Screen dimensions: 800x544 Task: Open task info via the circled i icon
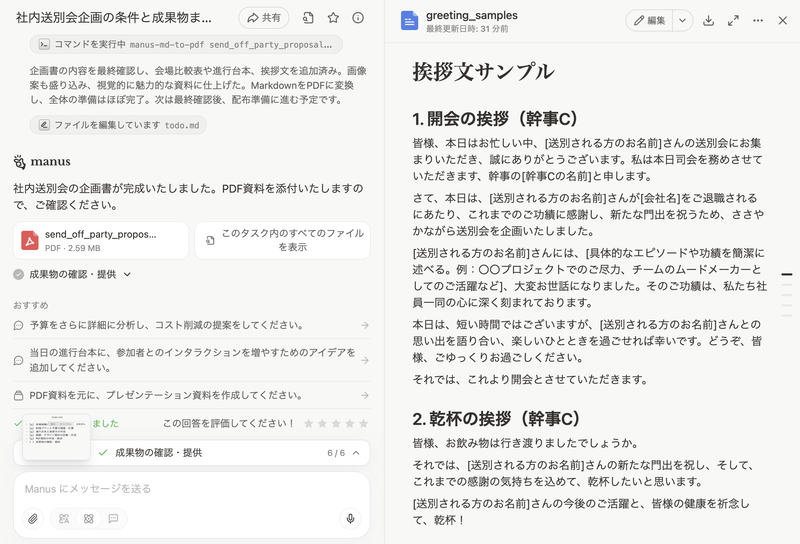(x=358, y=17)
